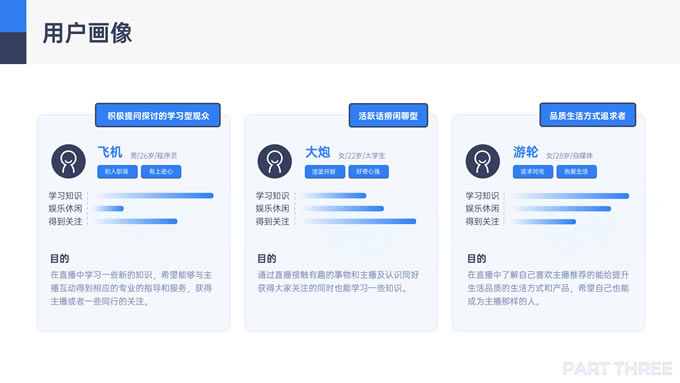Click the avatar icon next to 大炮

point(275,161)
